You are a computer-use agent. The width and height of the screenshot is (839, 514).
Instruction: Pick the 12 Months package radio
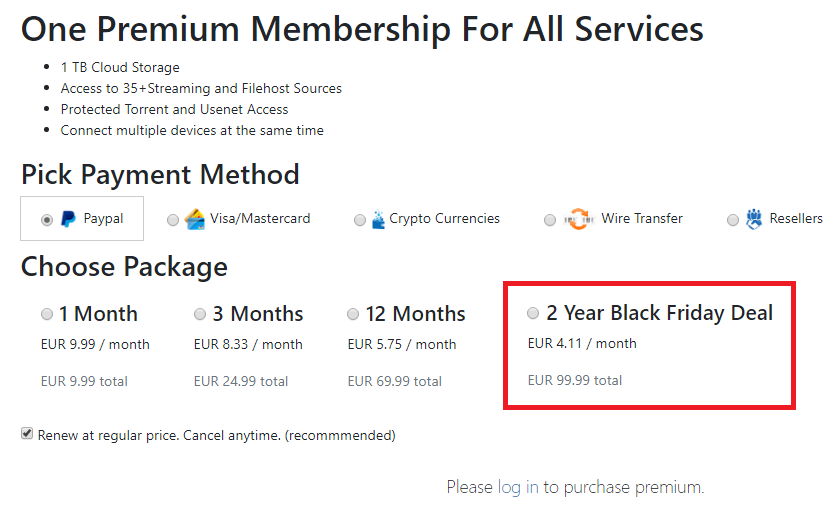(353, 314)
